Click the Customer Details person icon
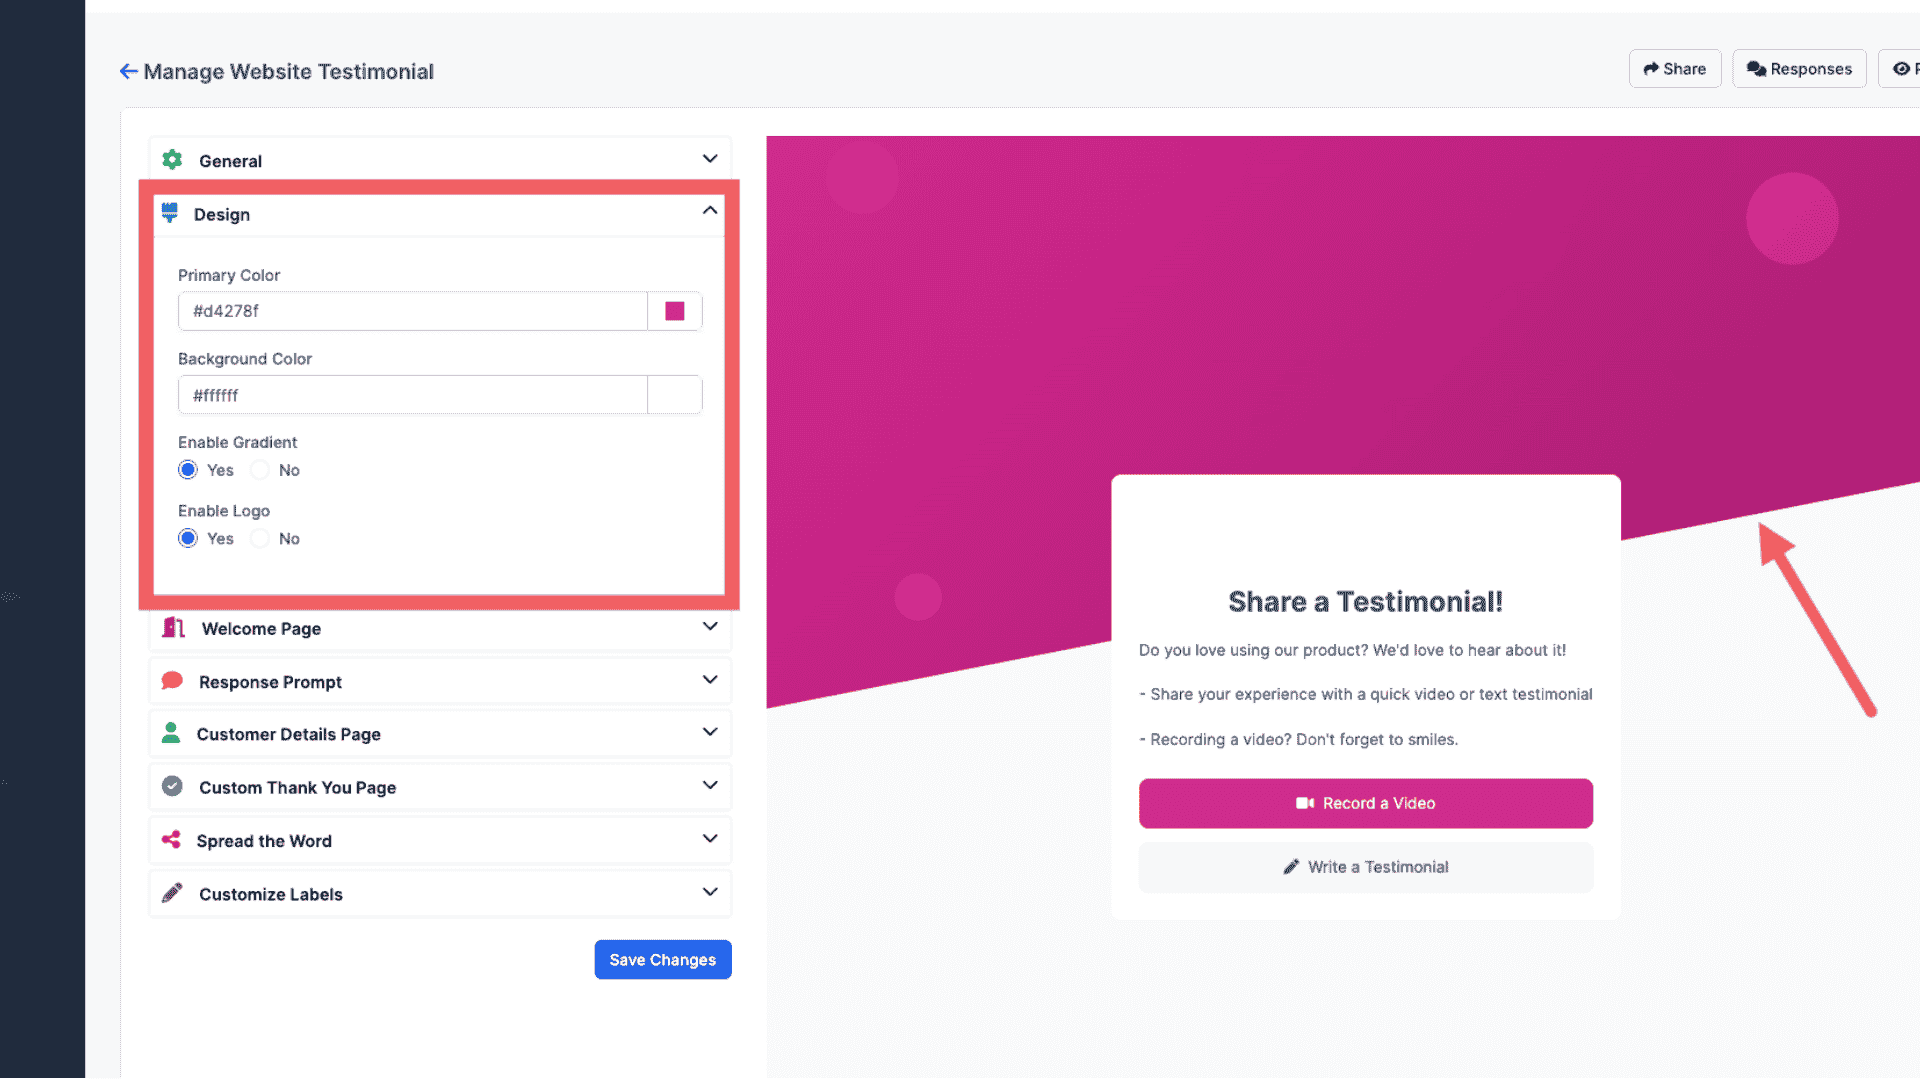 point(171,733)
